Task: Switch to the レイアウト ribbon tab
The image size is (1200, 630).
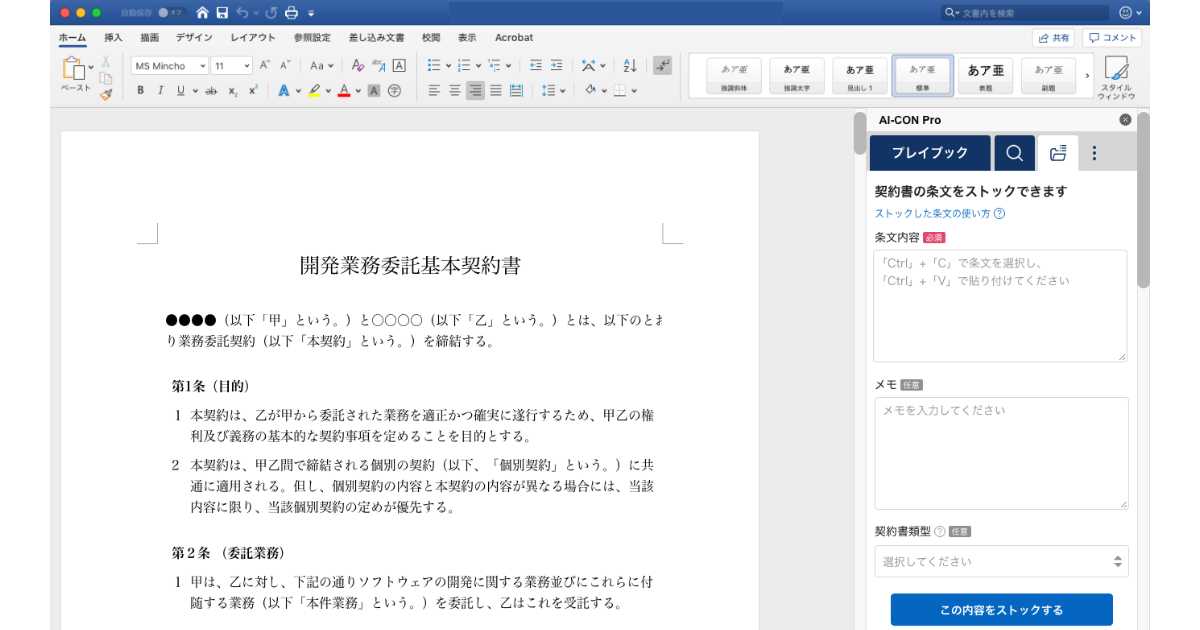Action: (x=253, y=37)
